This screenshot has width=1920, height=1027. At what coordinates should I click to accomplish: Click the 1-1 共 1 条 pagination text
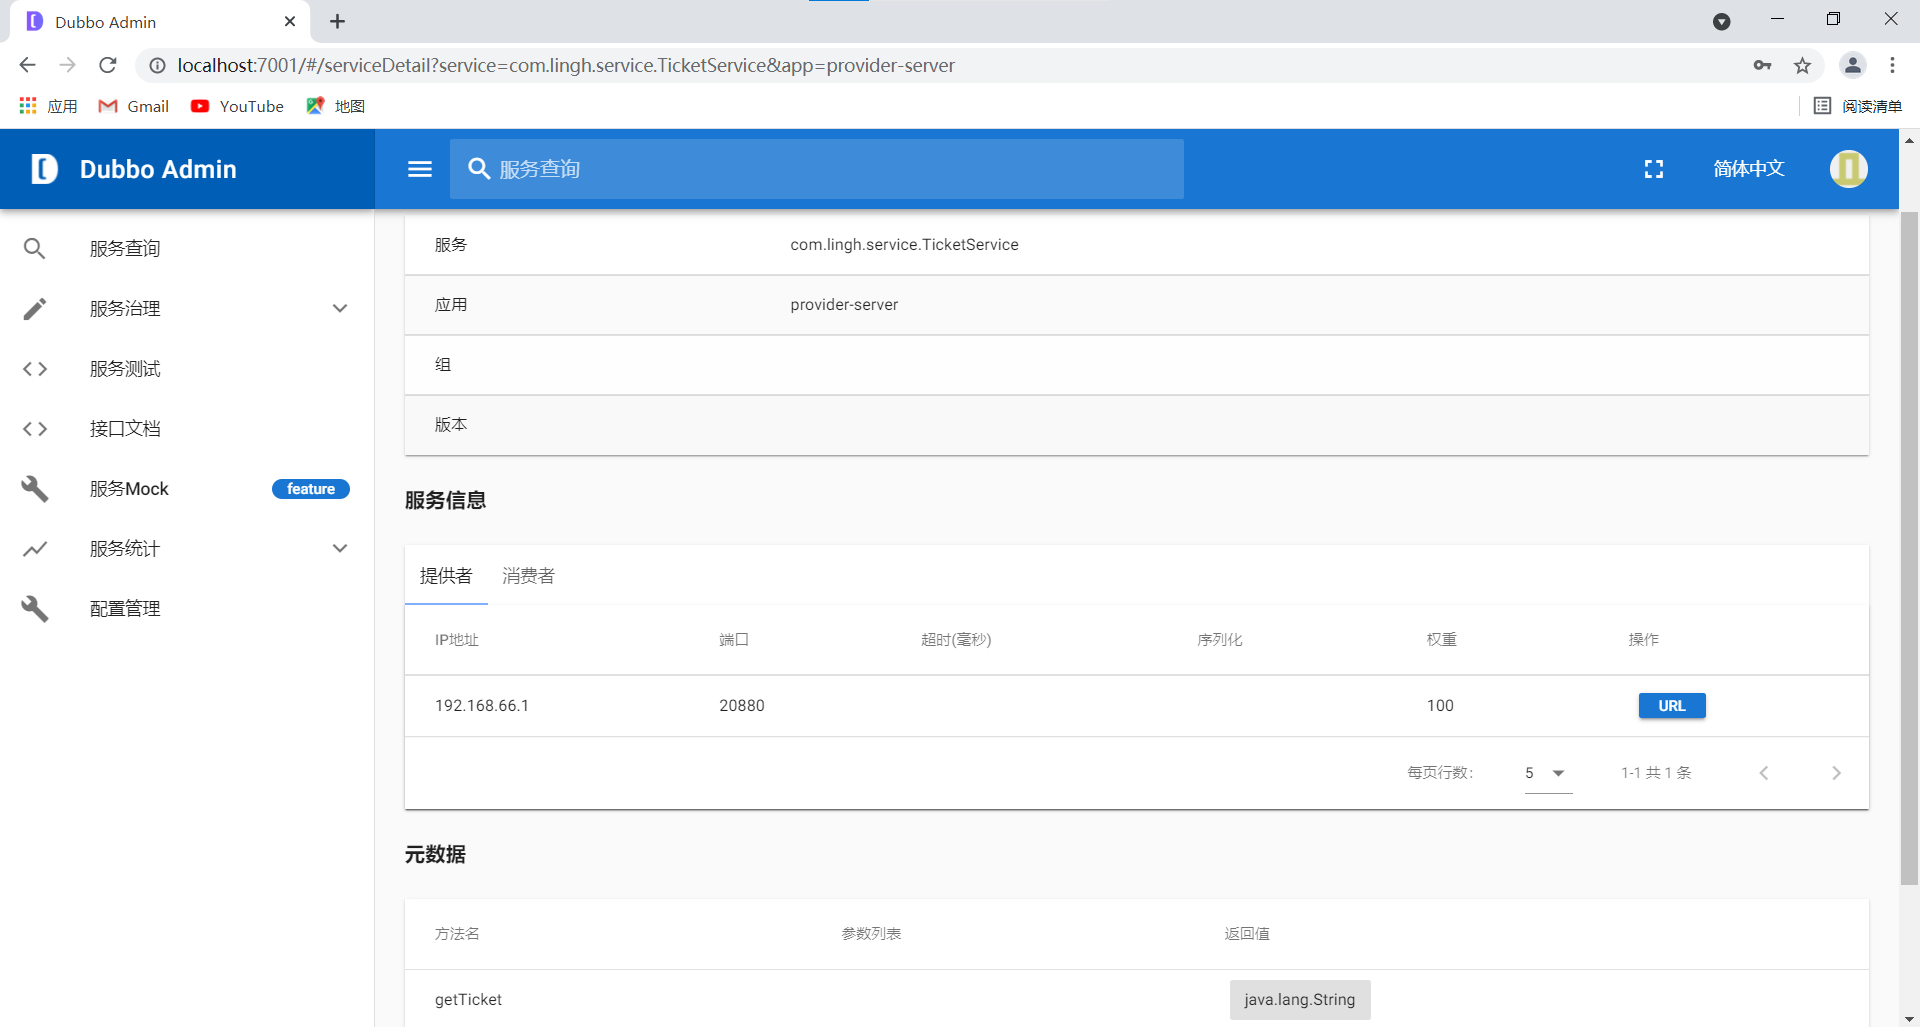(x=1656, y=773)
